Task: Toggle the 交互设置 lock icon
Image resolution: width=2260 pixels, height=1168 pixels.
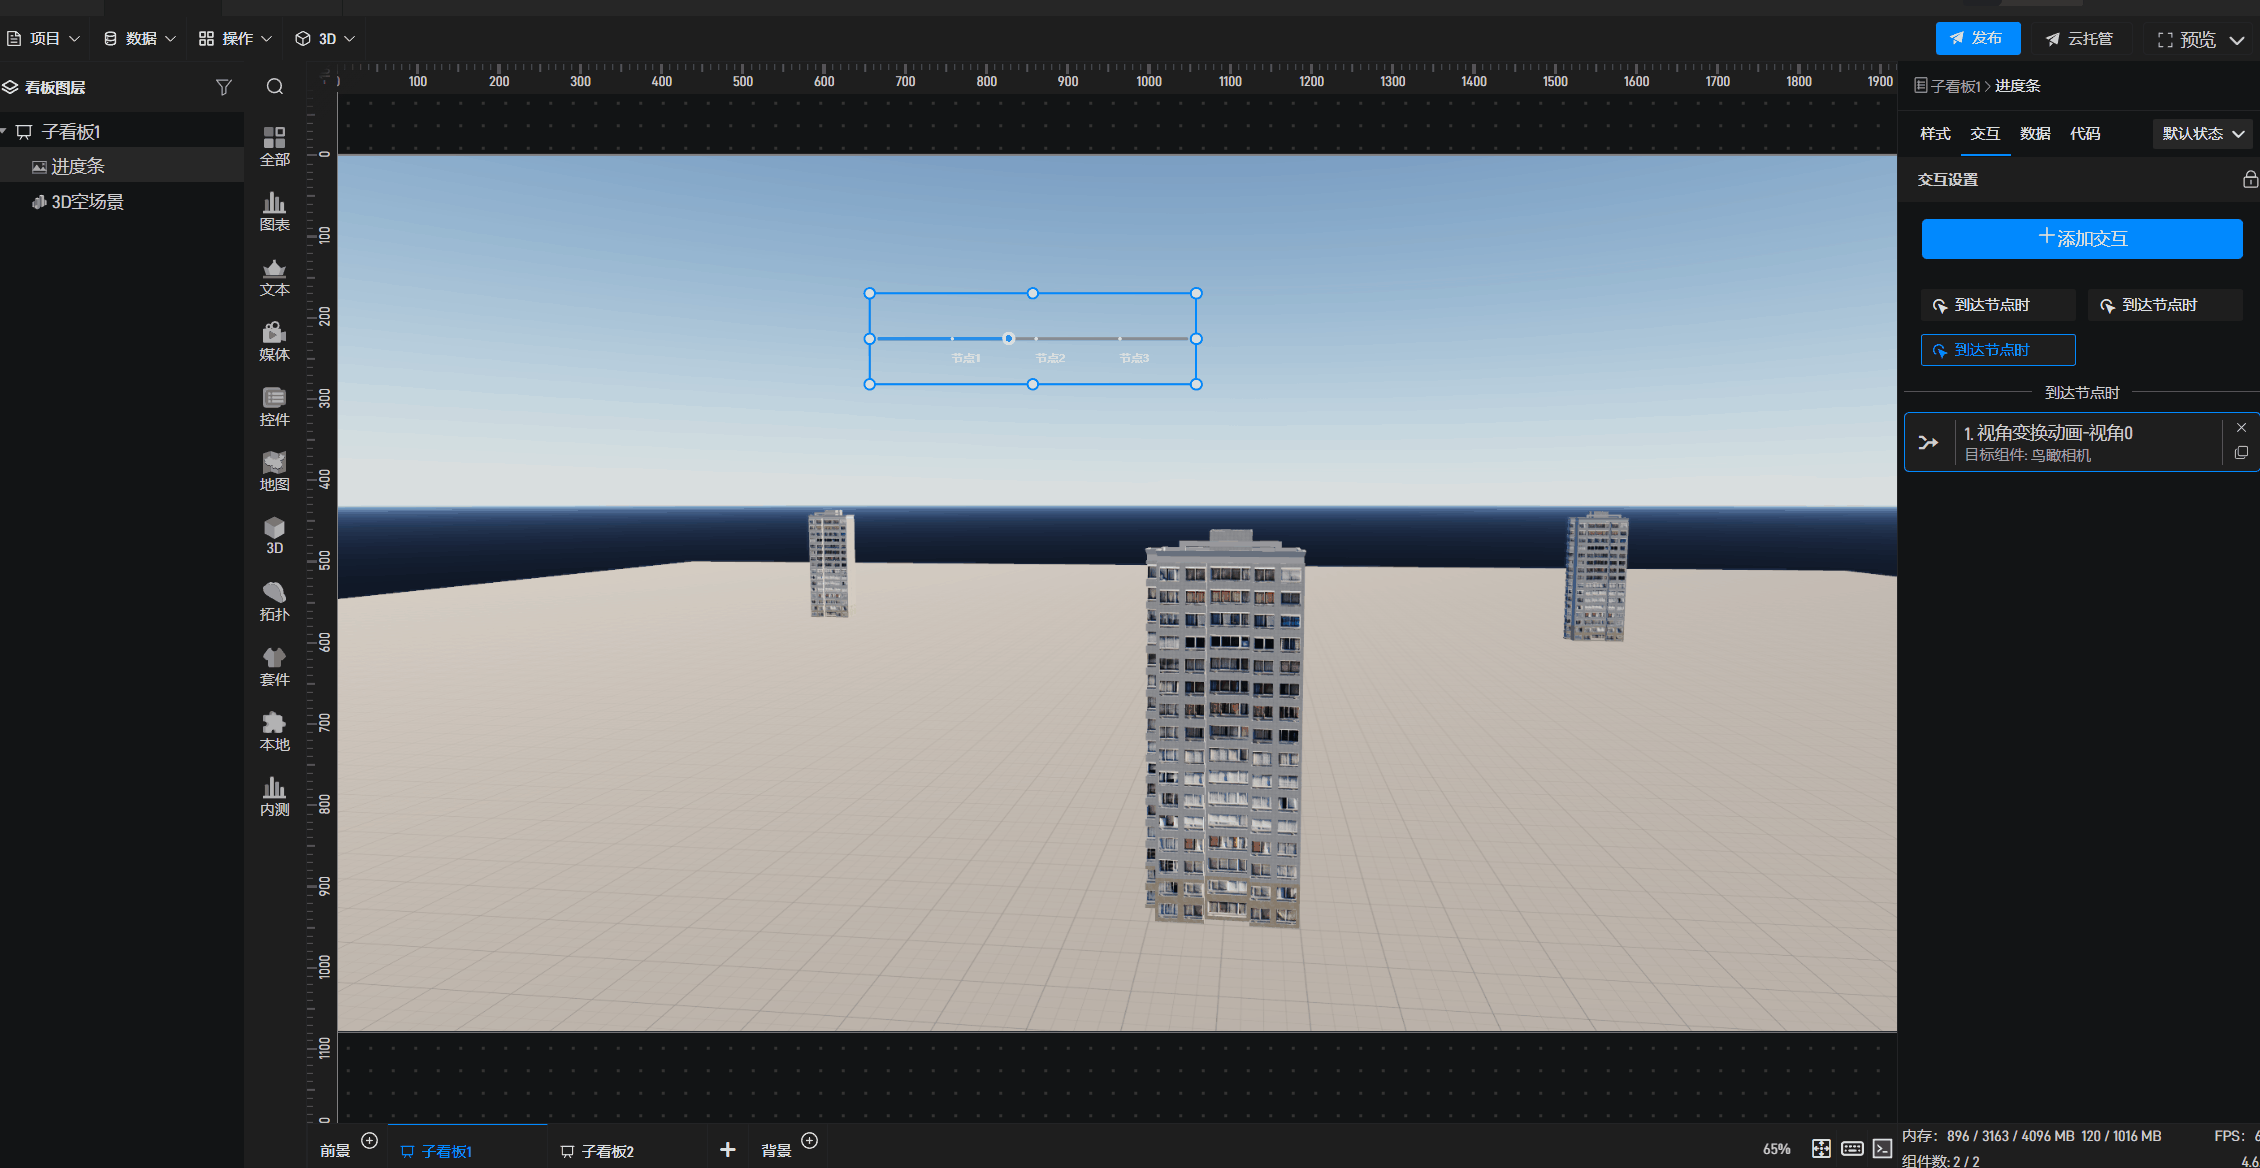Action: tap(2249, 179)
